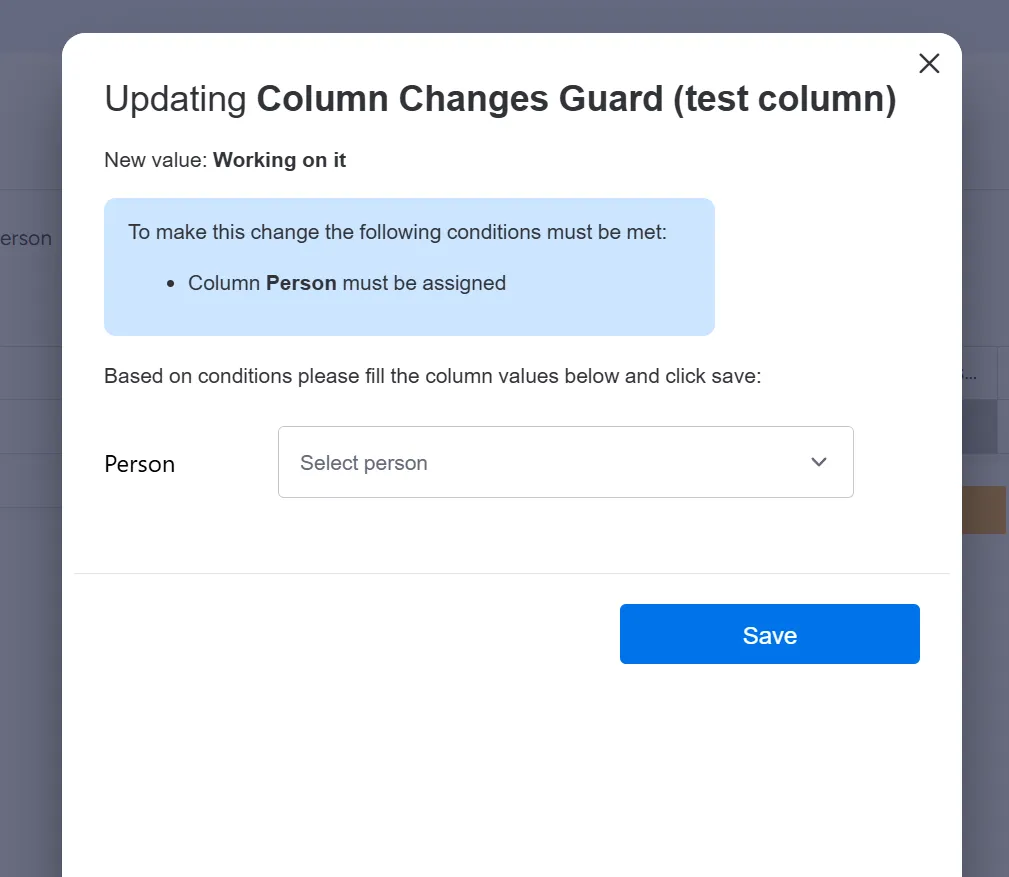1009x877 pixels.
Task: Click the divider line above the Save button
Action: [x=510, y=574]
